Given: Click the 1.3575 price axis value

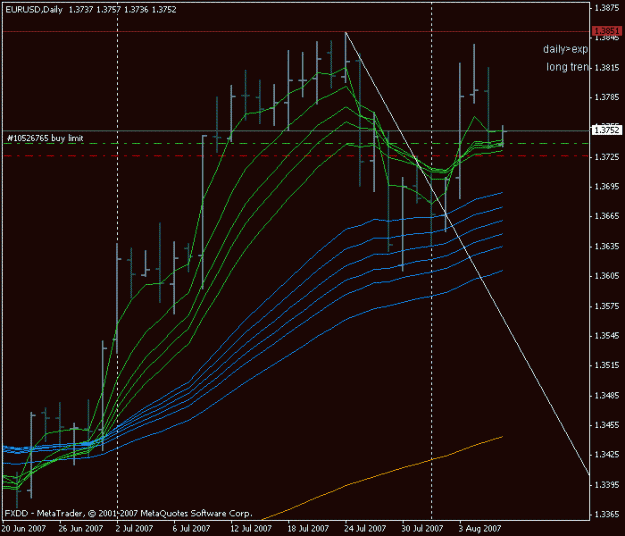Looking at the screenshot, I should (x=607, y=306).
